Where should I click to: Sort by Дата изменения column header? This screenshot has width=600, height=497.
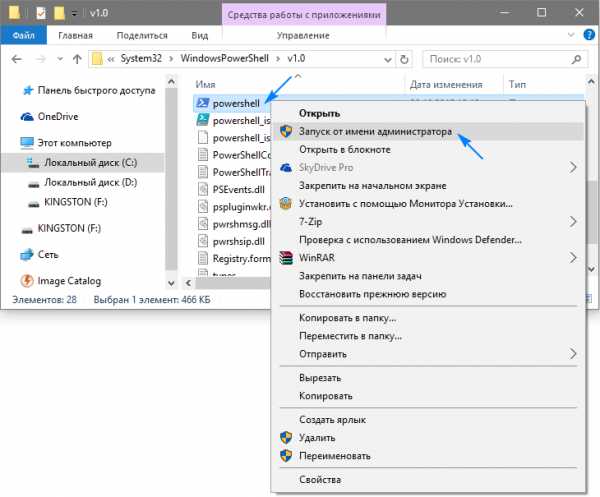pos(446,84)
